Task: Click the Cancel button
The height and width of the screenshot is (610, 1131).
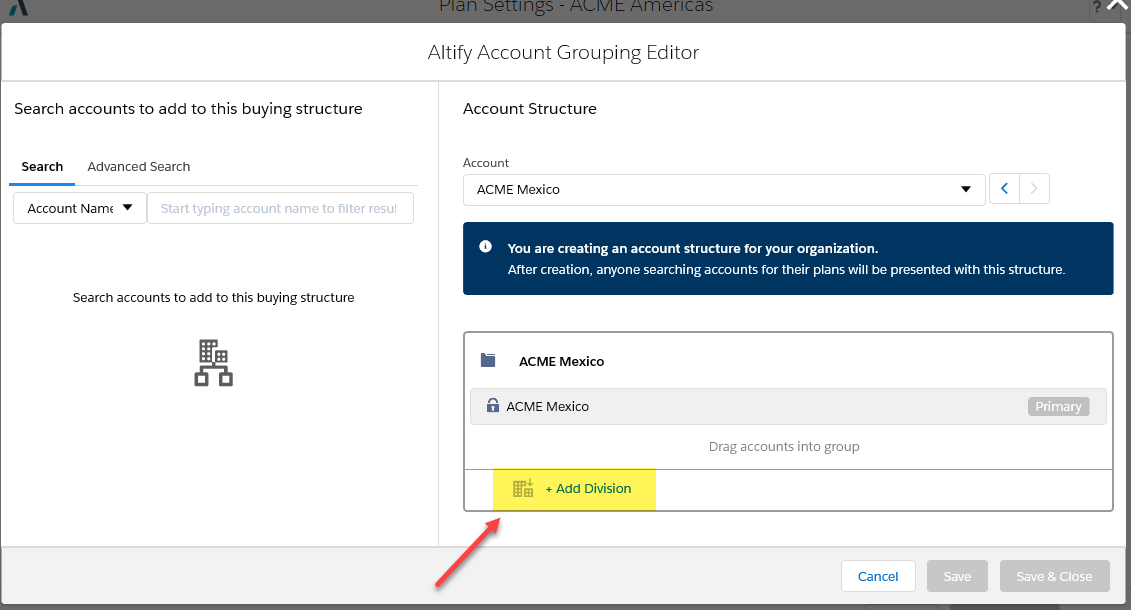Action: [x=878, y=576]
